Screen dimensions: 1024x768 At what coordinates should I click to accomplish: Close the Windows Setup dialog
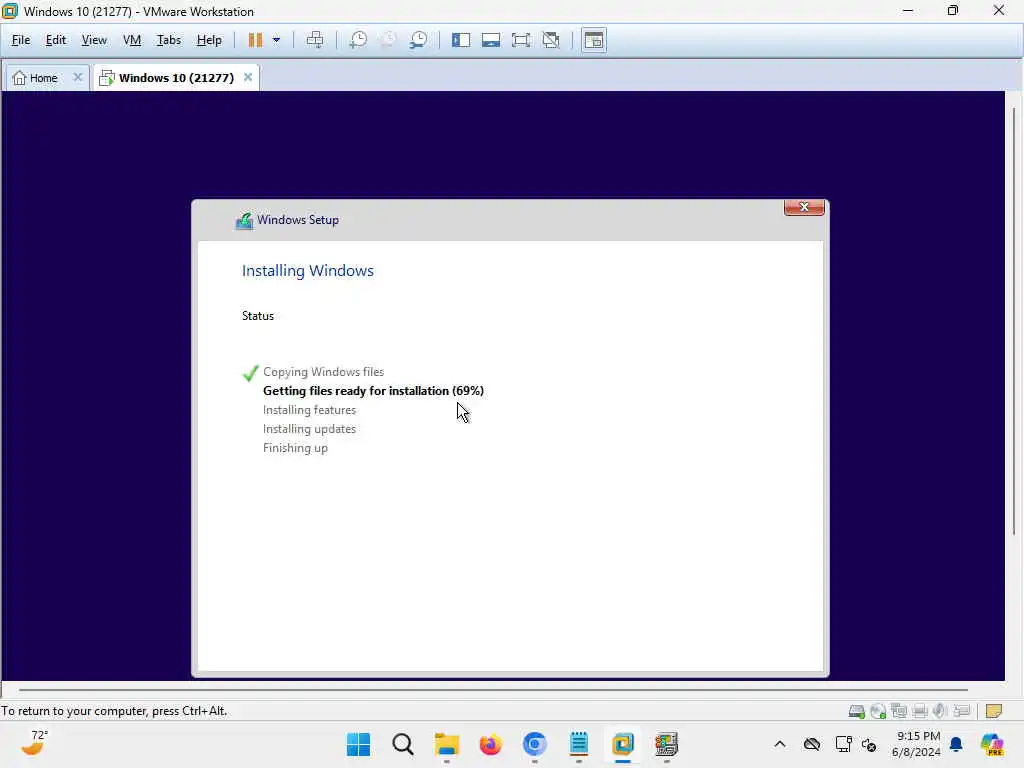(804, 207)
